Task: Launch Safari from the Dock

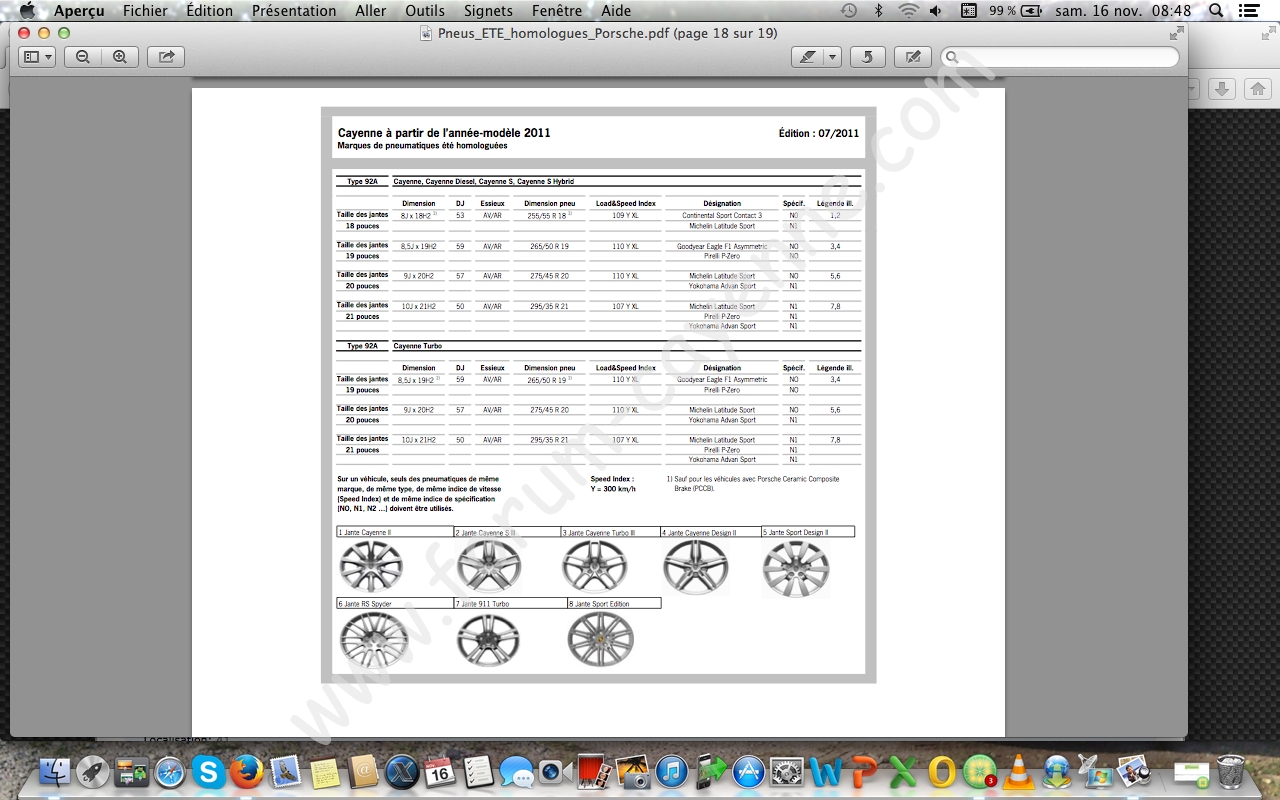Action: [x=170, y=771]
